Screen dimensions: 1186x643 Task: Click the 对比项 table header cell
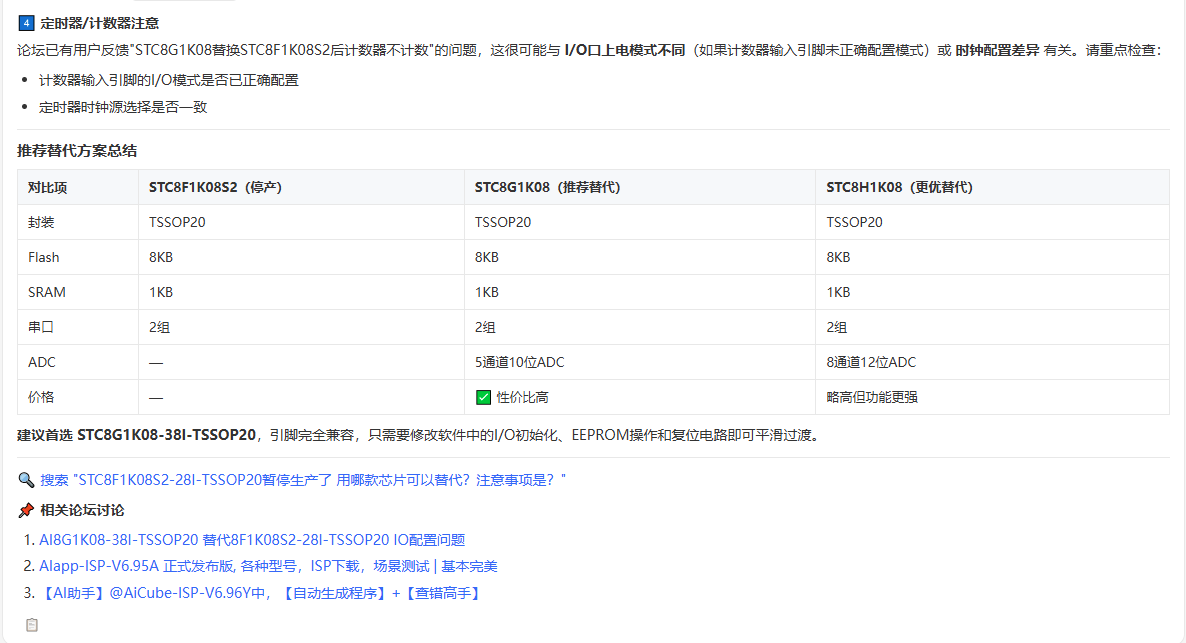coord(78,187)
